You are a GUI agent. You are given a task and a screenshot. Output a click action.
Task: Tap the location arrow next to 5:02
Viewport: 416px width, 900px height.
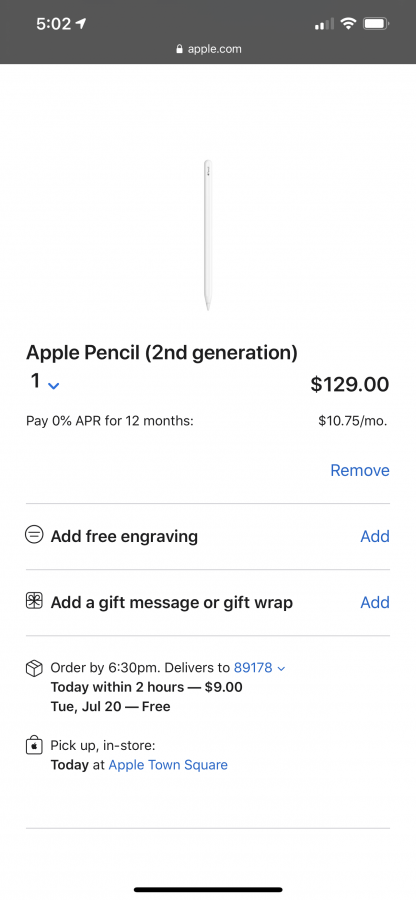[81, 24]
